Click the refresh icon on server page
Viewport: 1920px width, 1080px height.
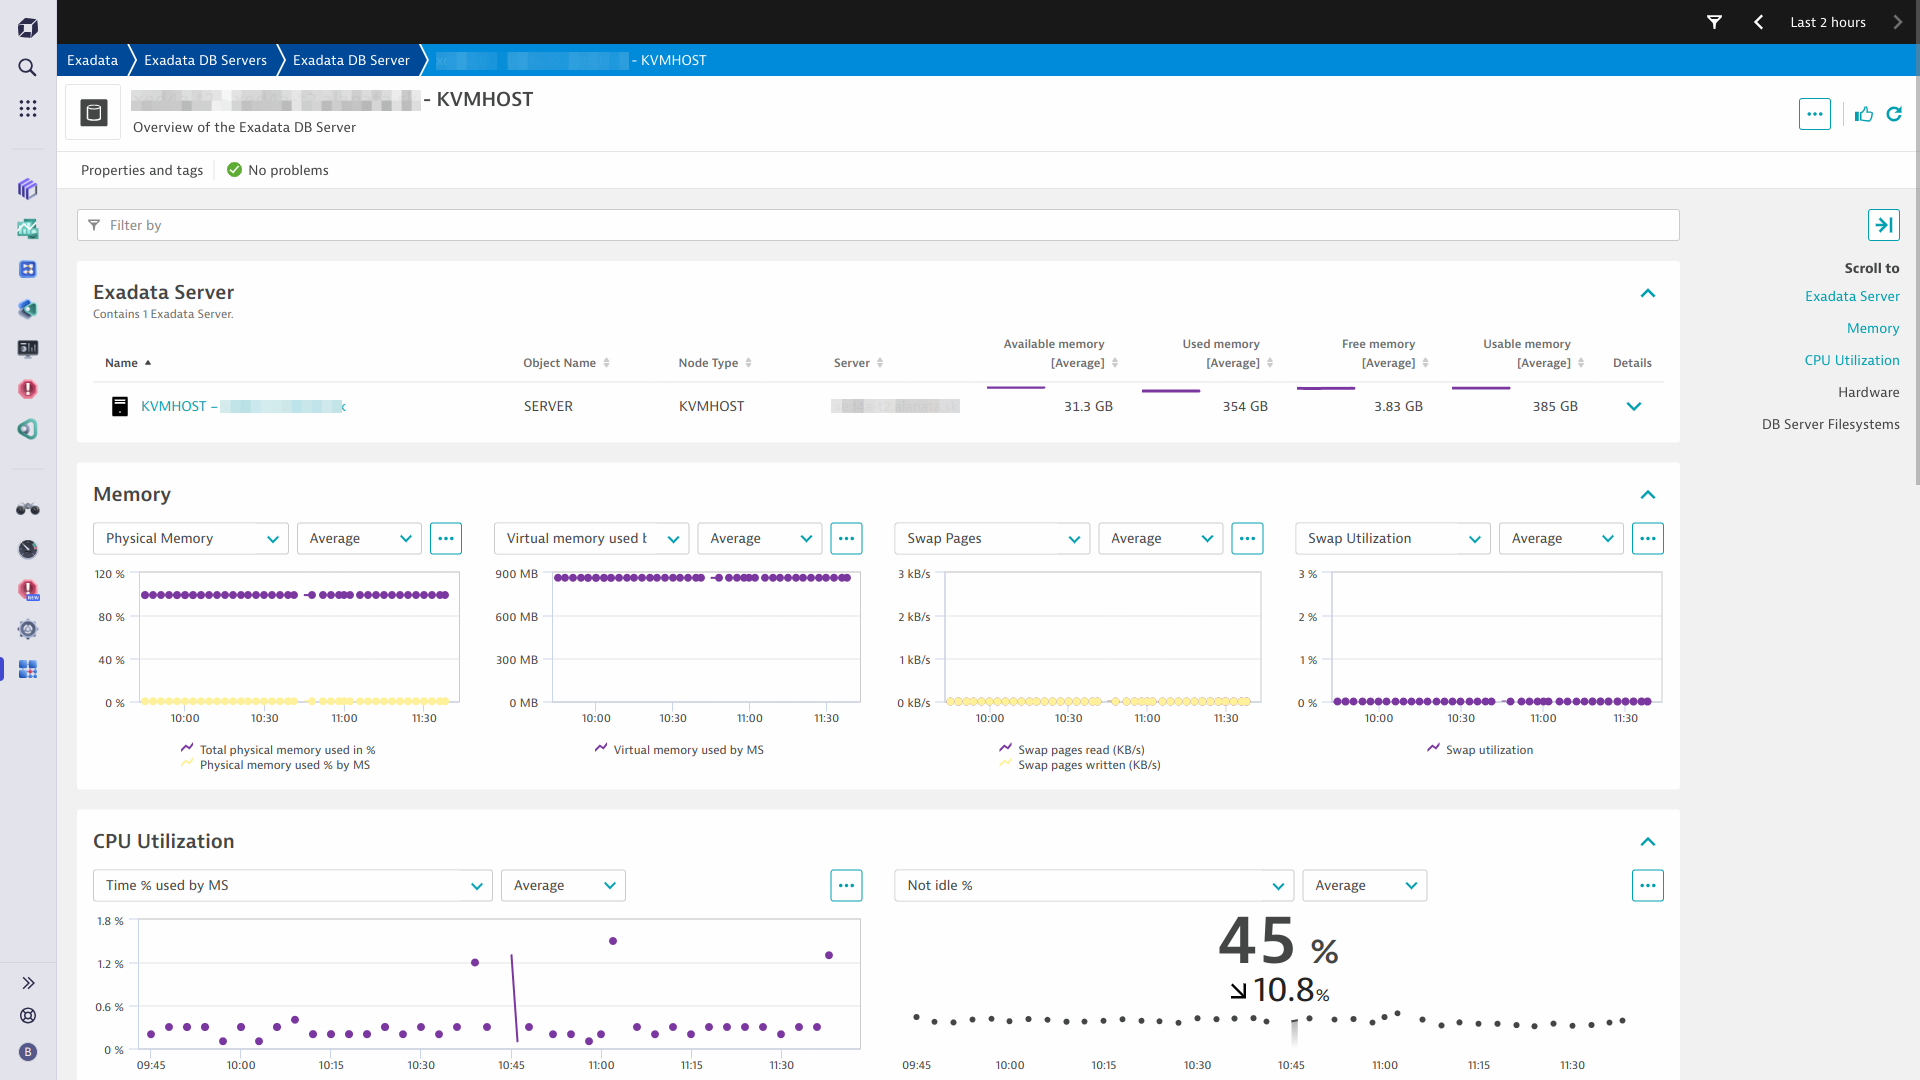click(1895, 113)
